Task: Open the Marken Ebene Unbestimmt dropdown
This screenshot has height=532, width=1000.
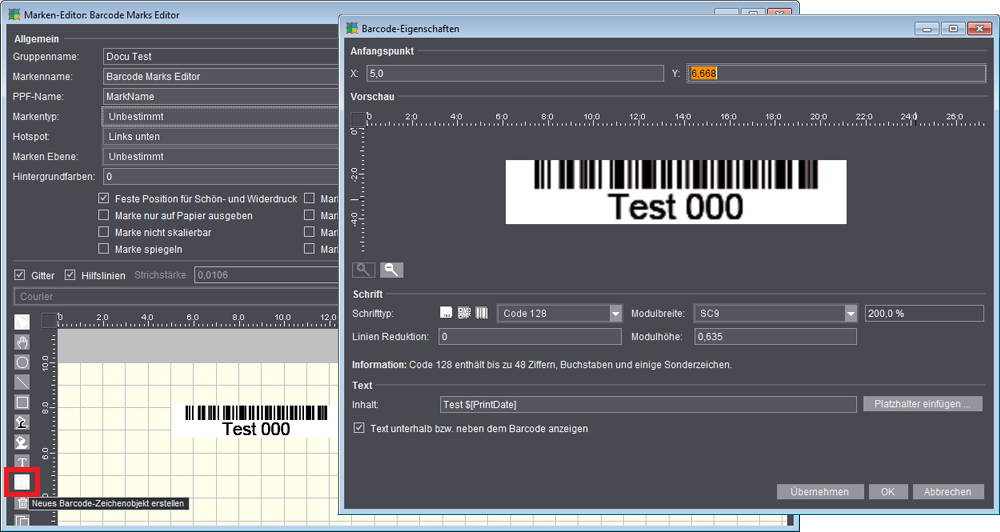Action: [x=220, y=156]
